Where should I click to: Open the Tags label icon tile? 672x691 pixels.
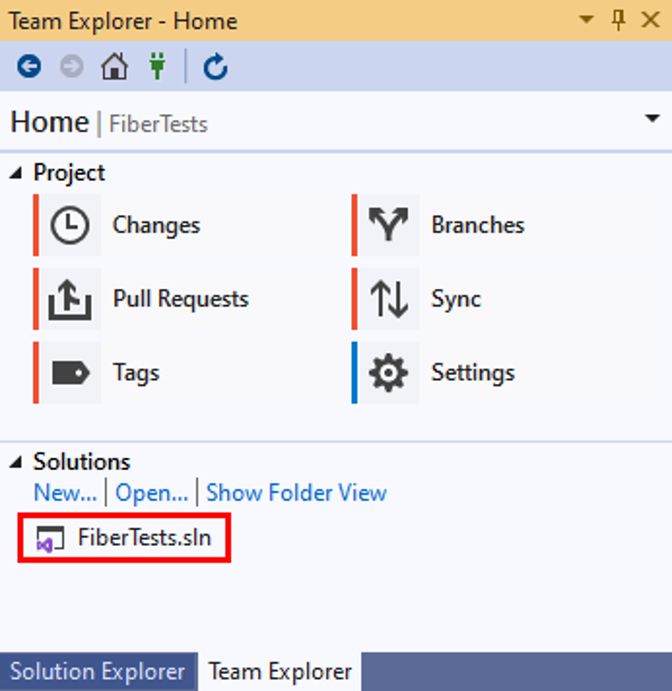click(70, 372)
